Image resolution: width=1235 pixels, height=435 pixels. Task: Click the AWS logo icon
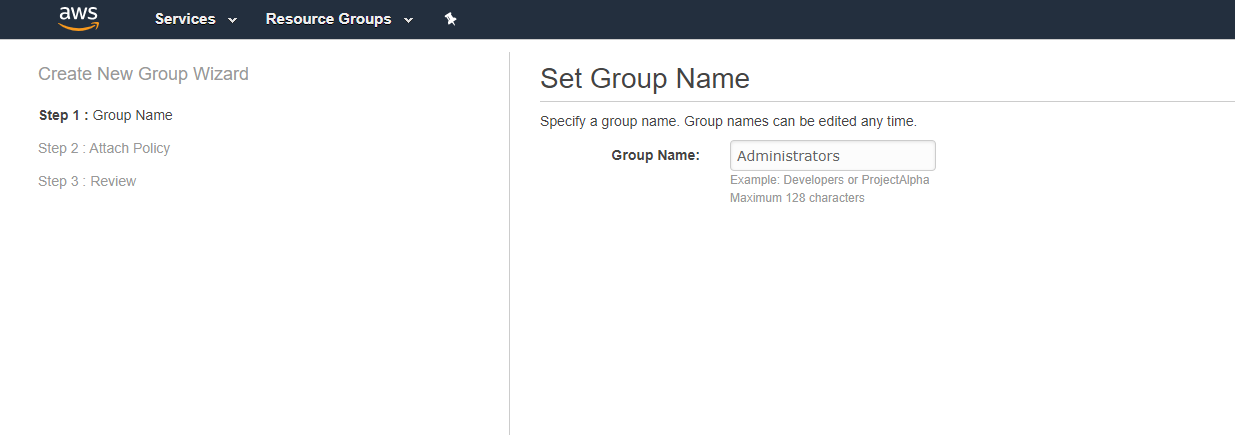tap(78, 19)
